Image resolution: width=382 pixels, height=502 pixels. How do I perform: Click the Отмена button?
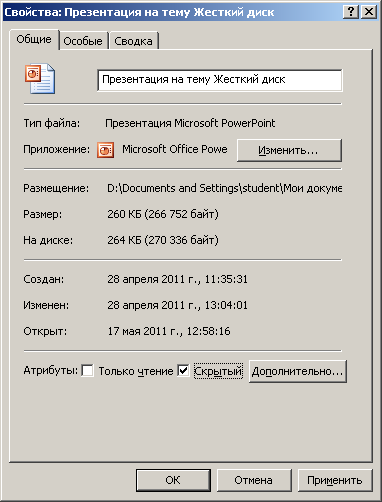254,480
